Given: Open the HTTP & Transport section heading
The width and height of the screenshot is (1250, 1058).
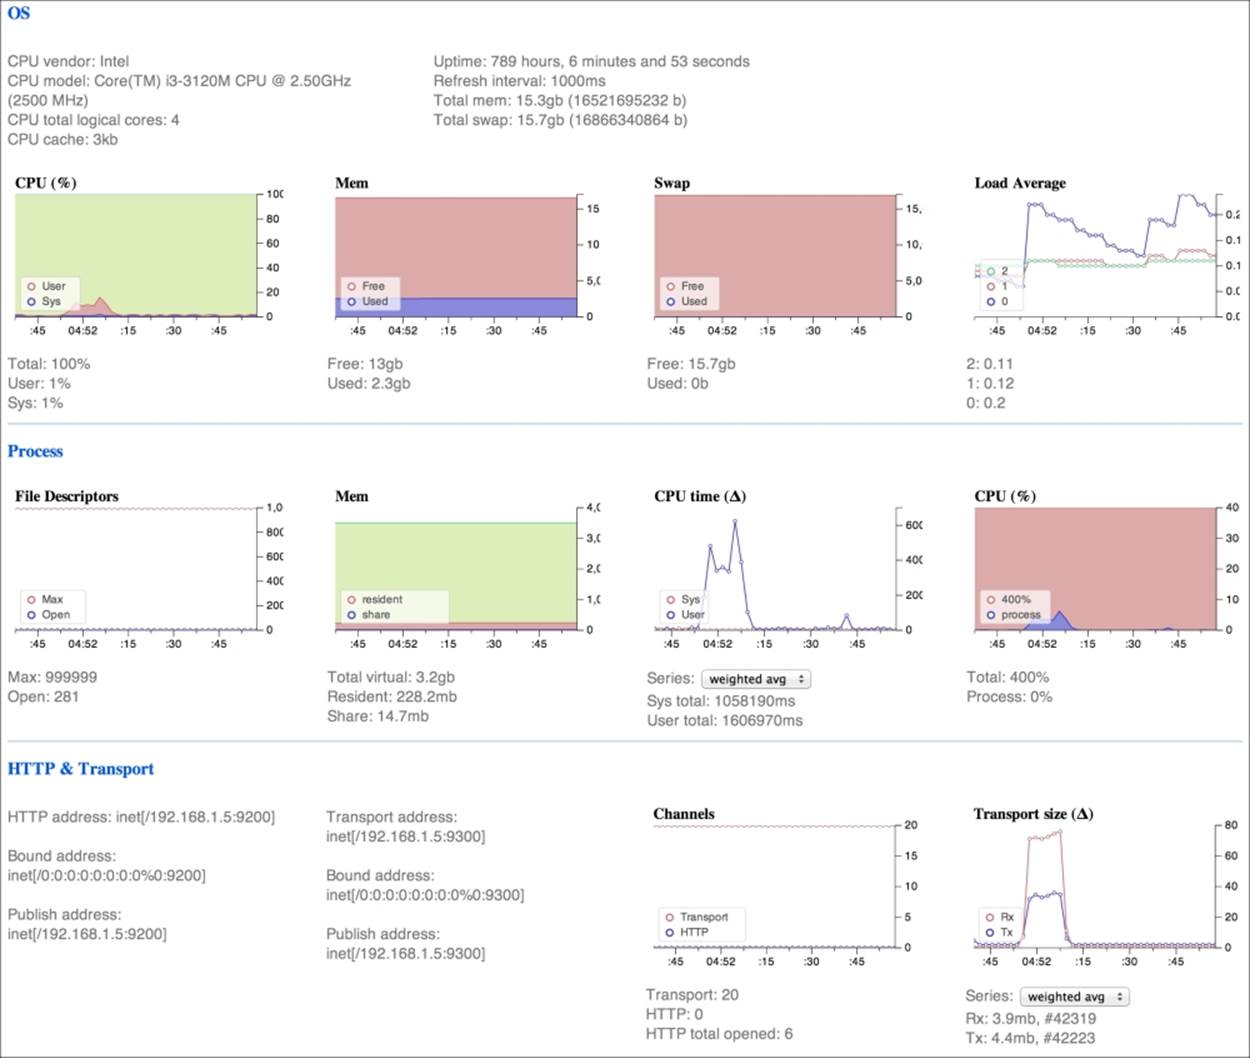Looking at the screenshot, I should pos(81,769).
